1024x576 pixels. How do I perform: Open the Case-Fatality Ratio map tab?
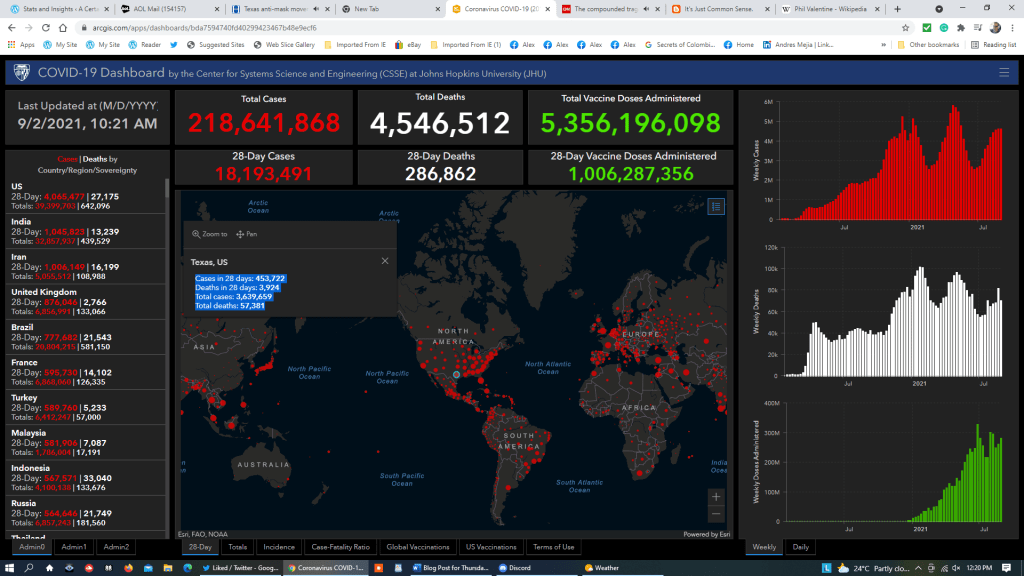pyautogui.click(x=341, y=547)
